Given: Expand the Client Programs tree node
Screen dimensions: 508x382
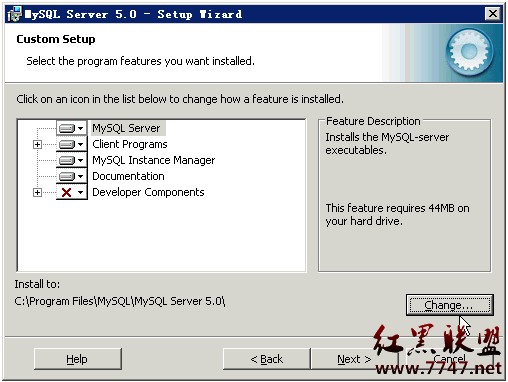Looking at the screenshot, I should point(37,144).
